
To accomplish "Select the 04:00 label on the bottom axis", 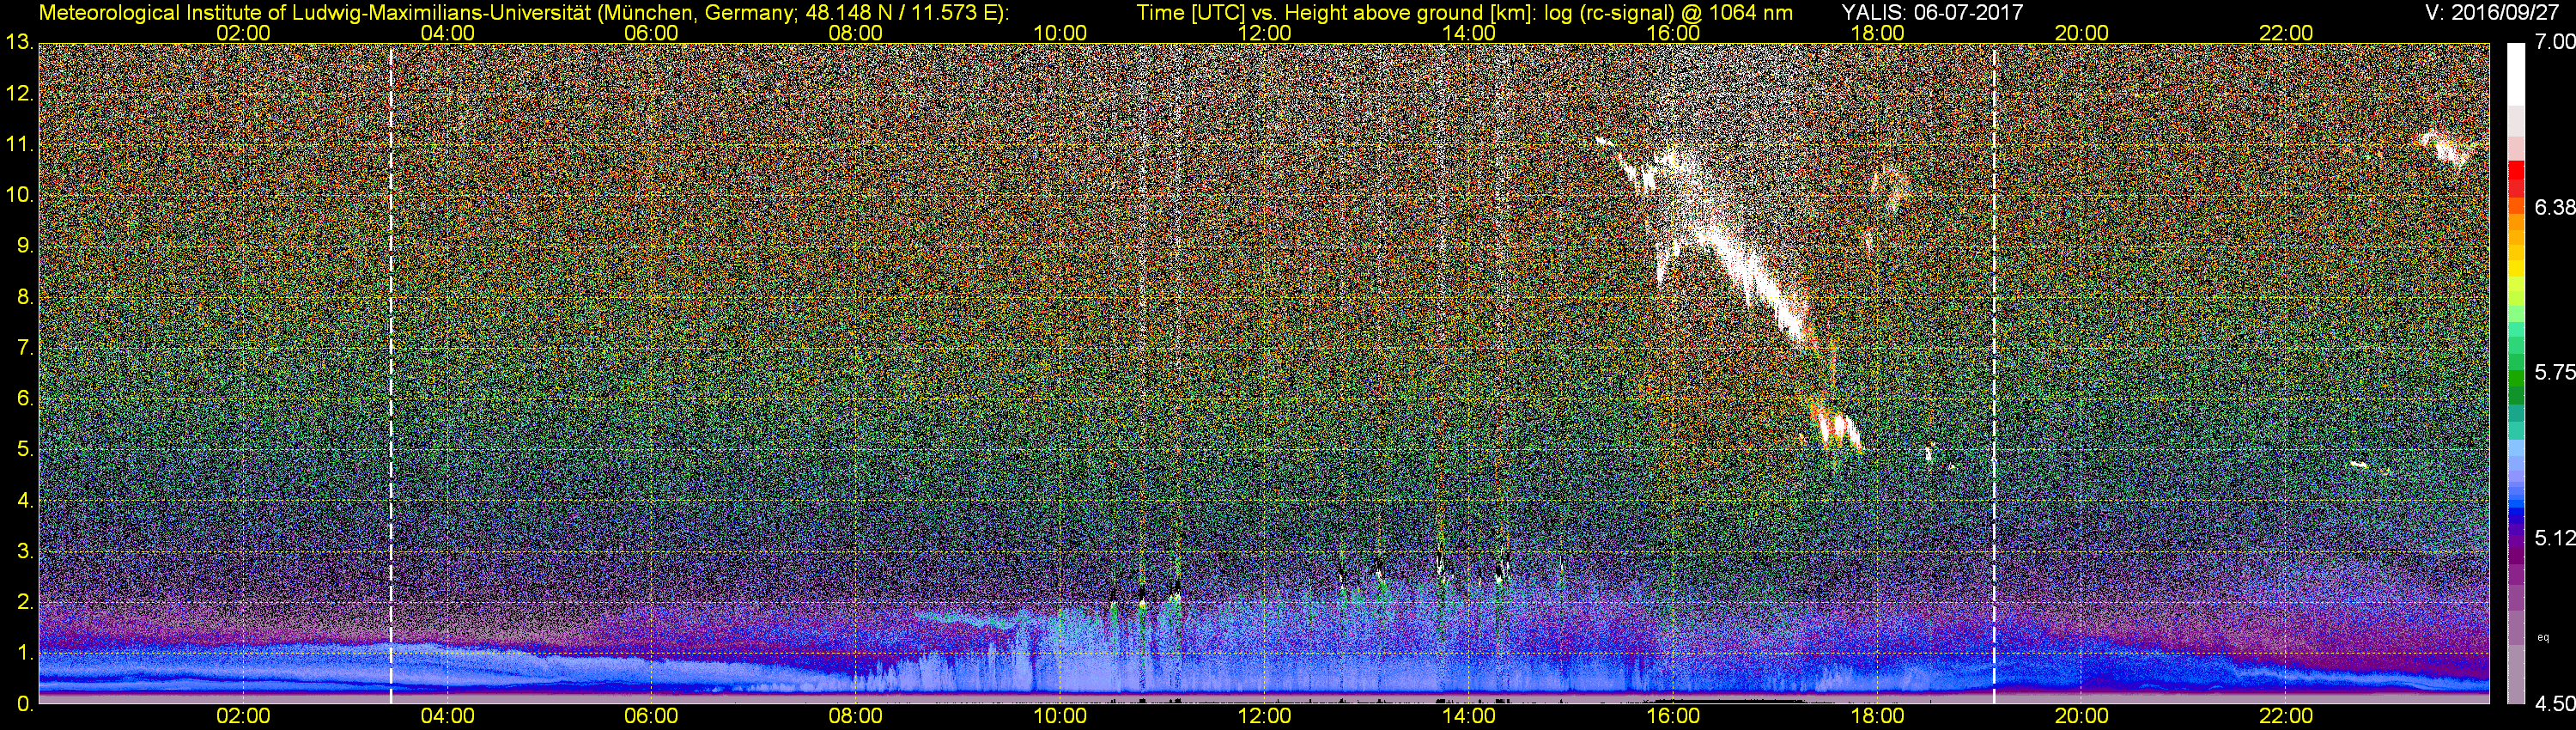I will coord(447,716).
